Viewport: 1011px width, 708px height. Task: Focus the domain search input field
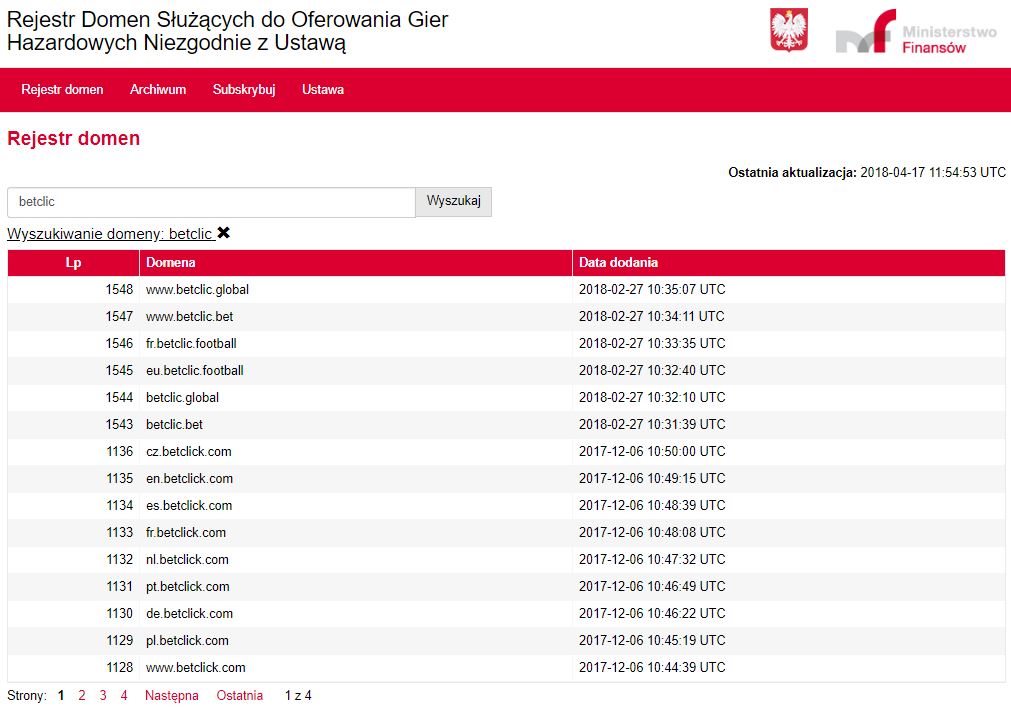(211, 202)
